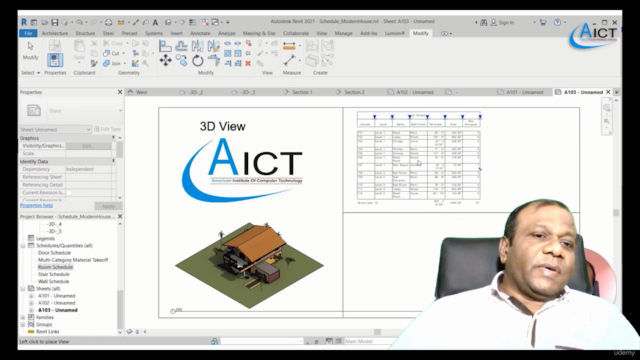
Task: Expand the Families tree node
Action: coord(23,317)
